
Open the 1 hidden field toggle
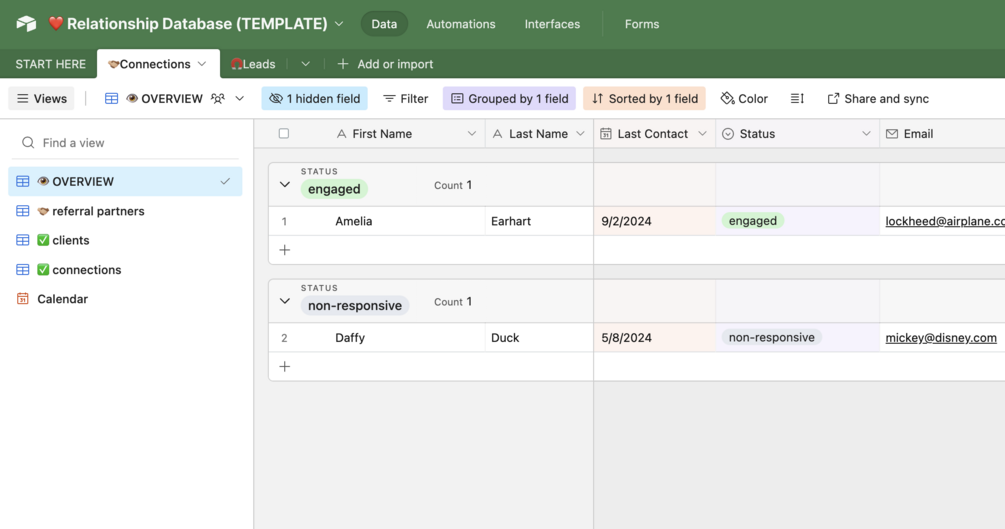[314, 99]
